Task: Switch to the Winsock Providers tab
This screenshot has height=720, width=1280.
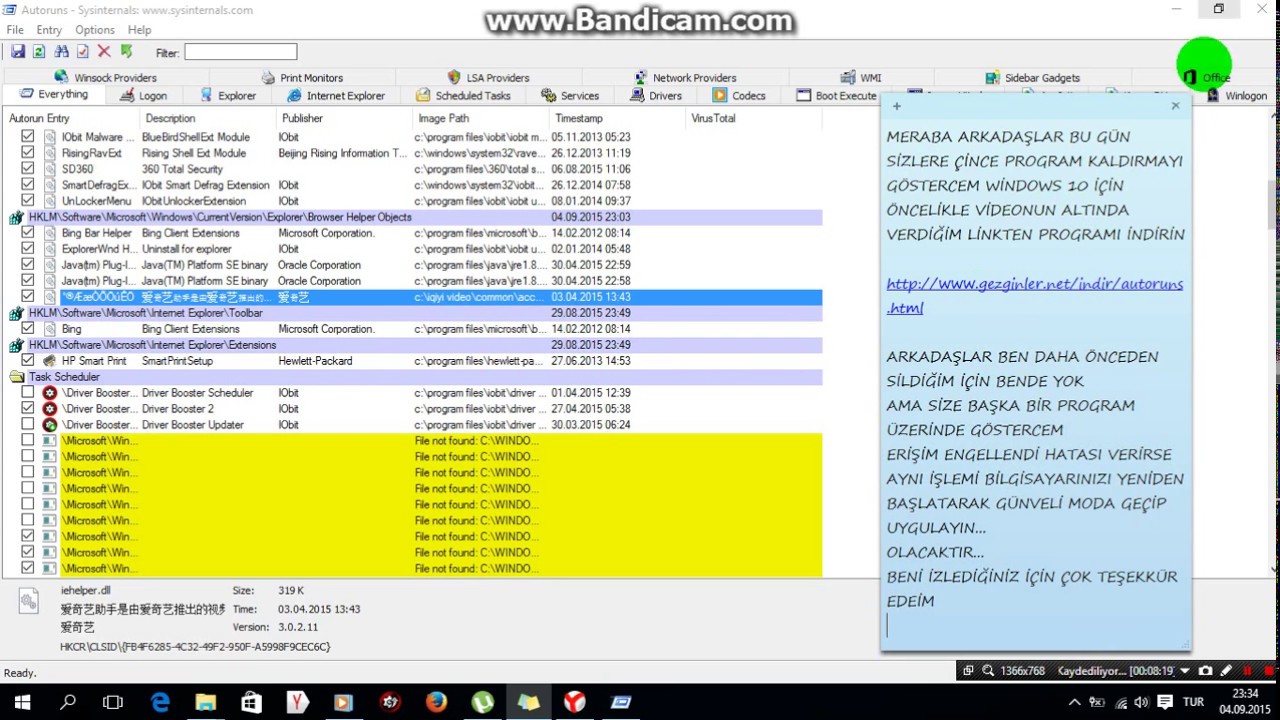Action: coord(106,77)
